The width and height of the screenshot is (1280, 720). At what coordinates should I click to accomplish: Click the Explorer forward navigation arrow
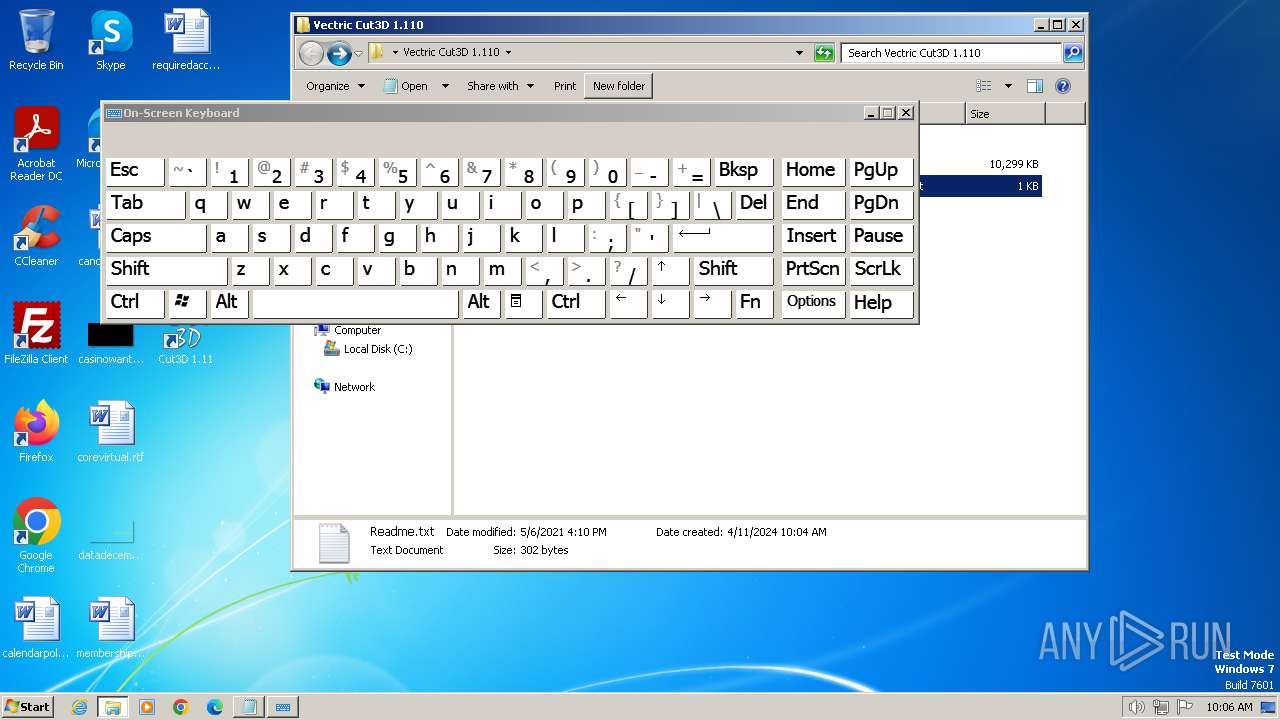339,53
